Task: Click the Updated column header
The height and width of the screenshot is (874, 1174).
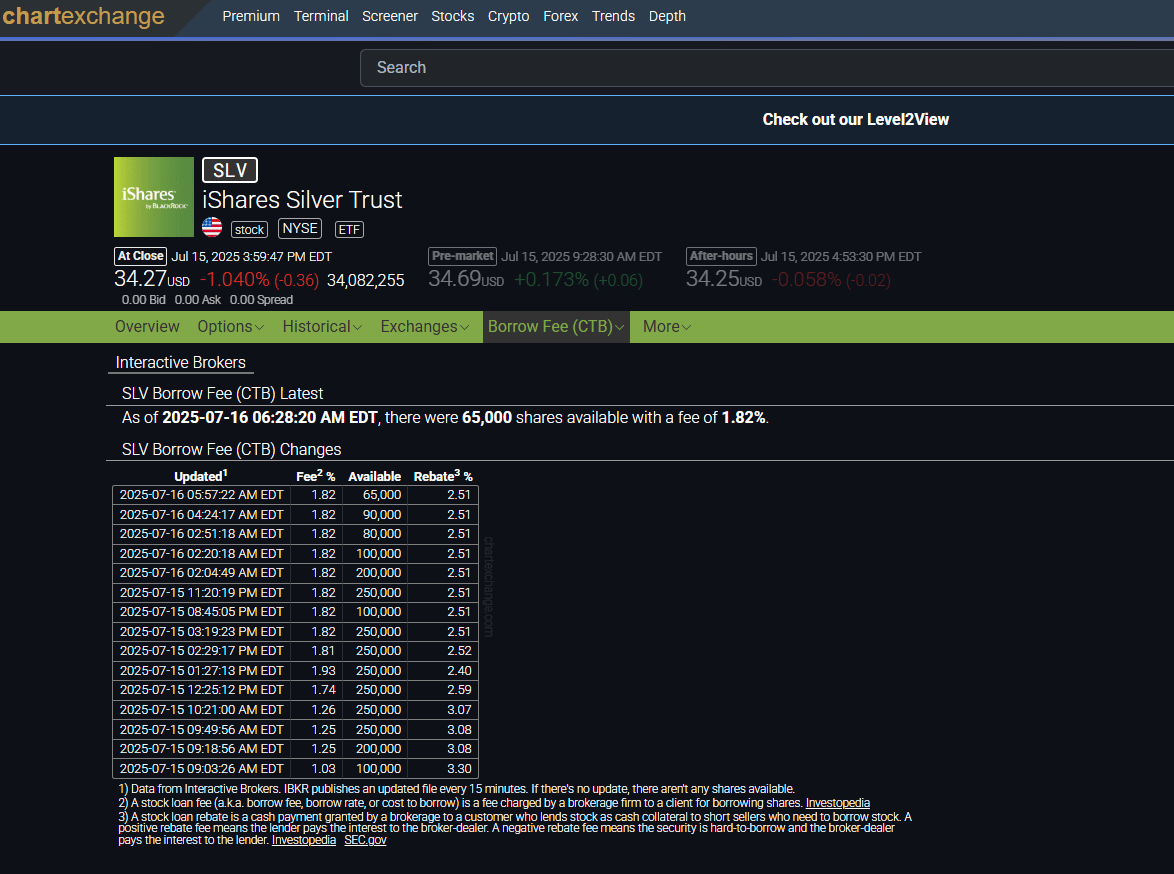Action: click(201, 476)
